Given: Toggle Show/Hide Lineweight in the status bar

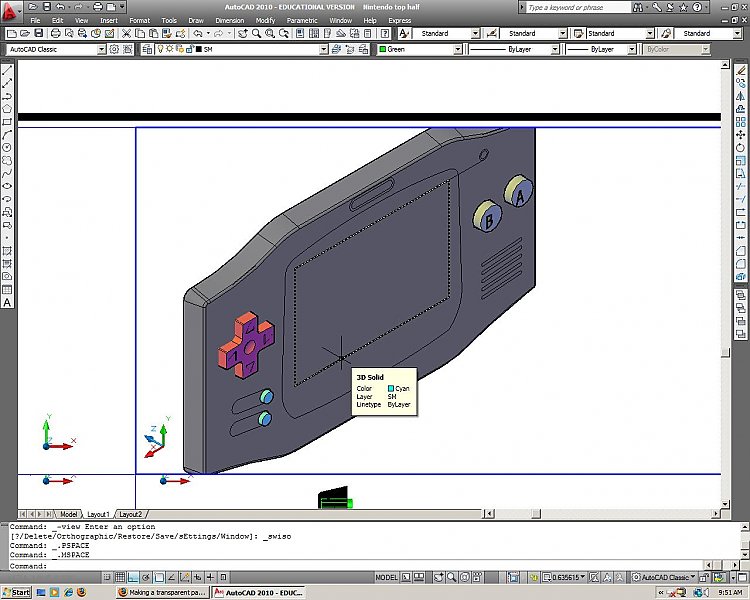Looking at the screenshot, I should [210, 577].
